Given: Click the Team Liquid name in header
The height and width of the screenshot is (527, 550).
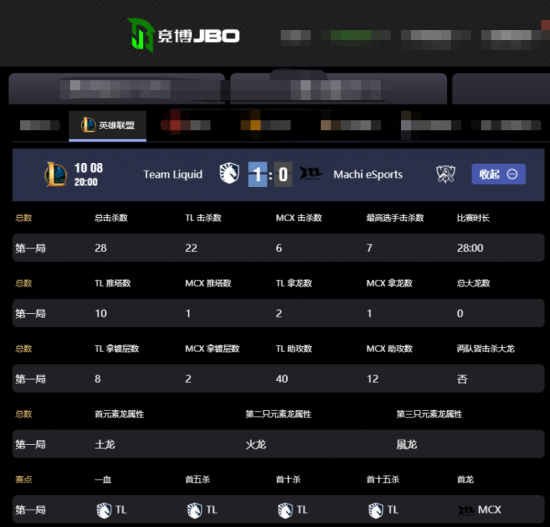Looking at the screenshot, I should click(173, 174).
